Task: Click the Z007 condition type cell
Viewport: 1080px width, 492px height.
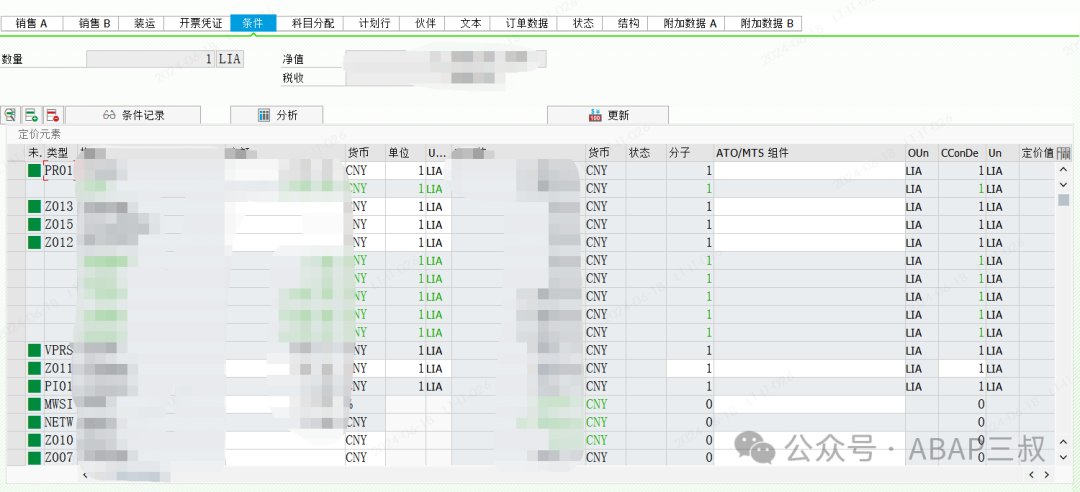Action: 59,457
